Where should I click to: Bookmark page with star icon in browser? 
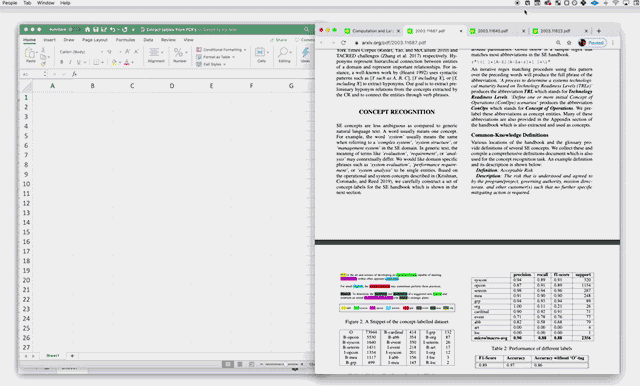569,42
